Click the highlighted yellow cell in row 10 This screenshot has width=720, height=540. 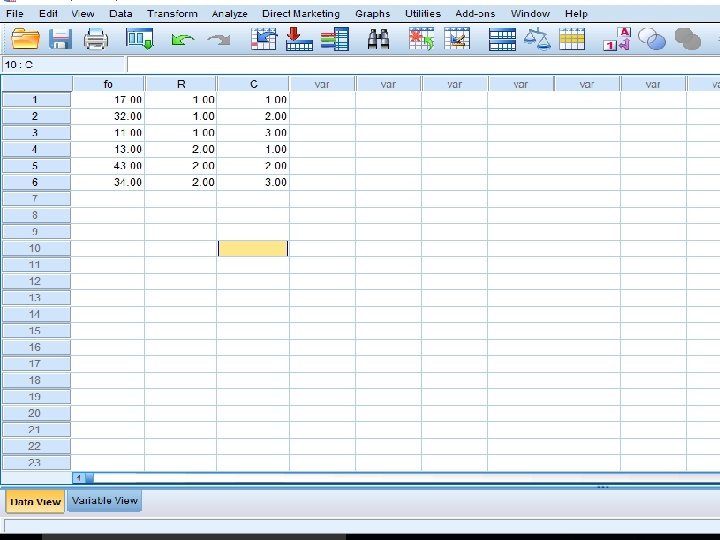(253, 248)
